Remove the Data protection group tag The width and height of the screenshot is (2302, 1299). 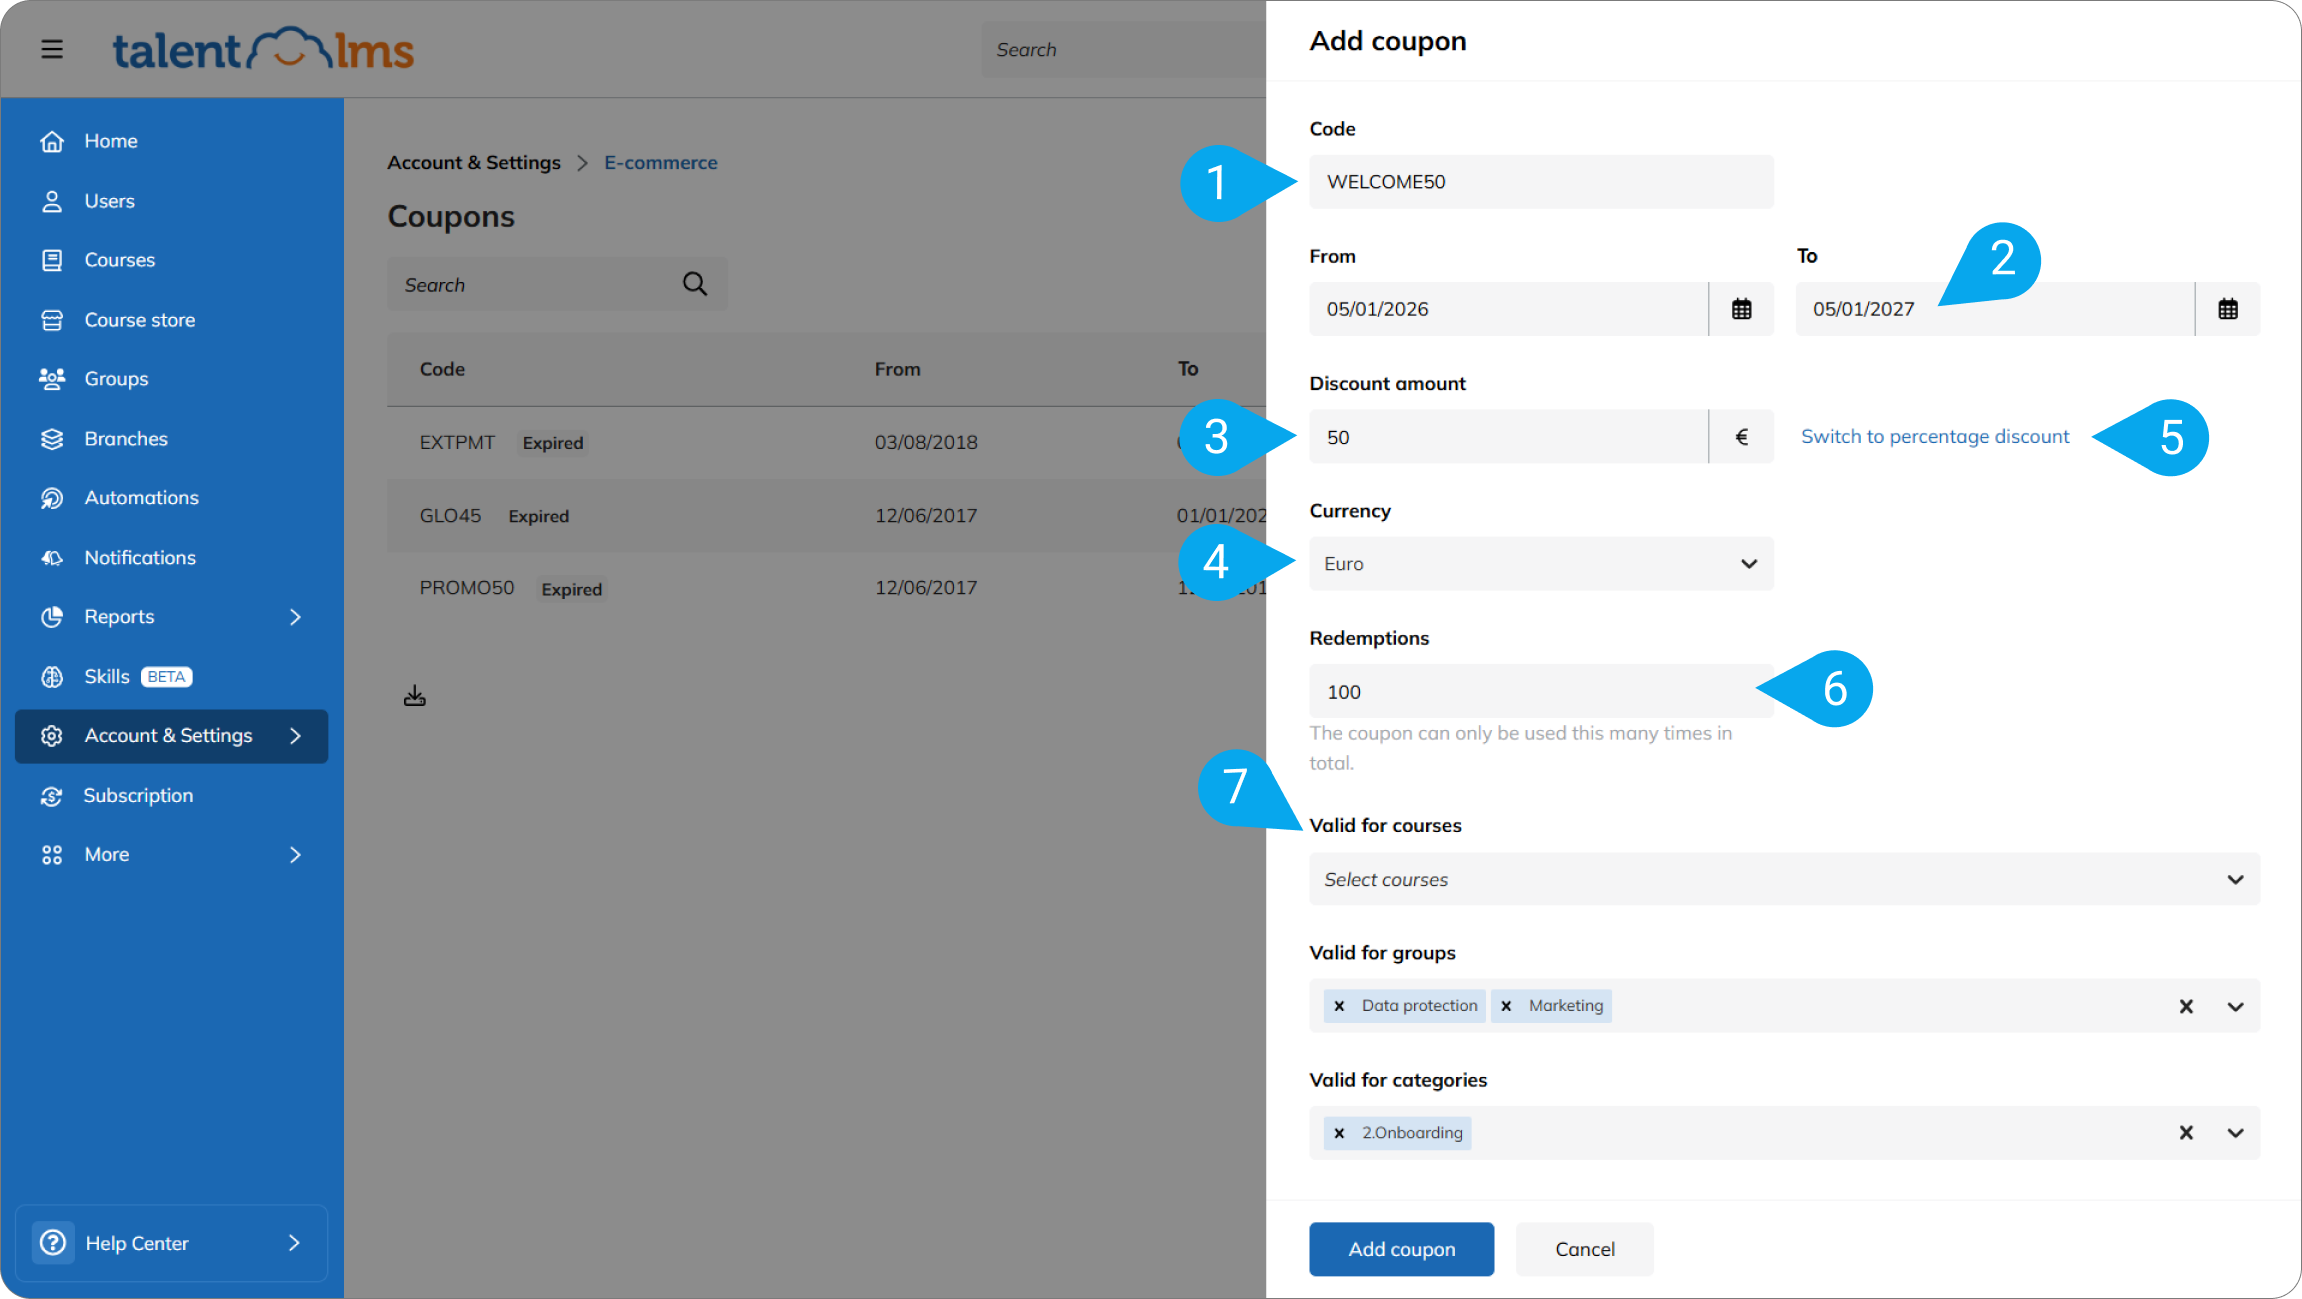pos(1339,1006)
